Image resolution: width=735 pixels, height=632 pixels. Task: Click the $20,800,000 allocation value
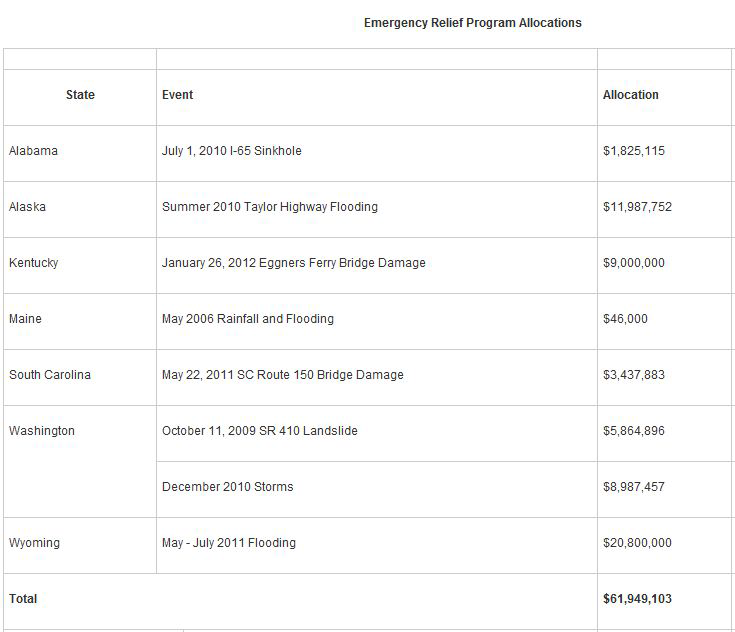click(x=637, y=543)
